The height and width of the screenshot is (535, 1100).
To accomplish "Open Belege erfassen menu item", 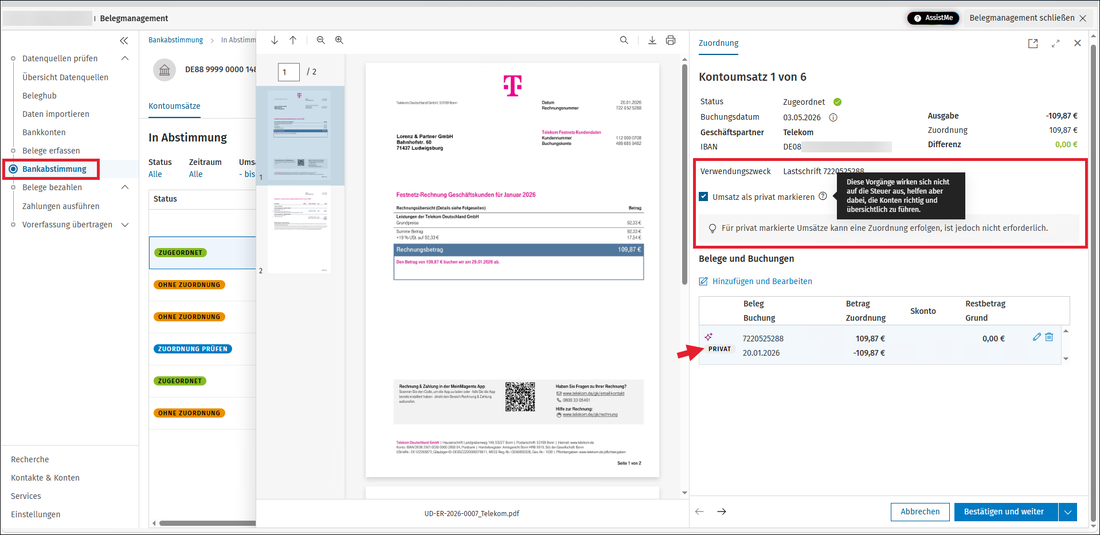I will pyautogui.click(x=51, y=150).
